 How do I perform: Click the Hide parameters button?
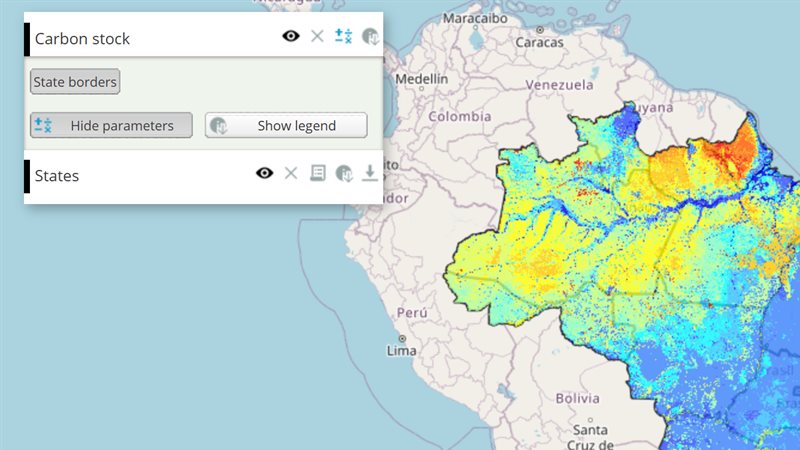(111, 126)
